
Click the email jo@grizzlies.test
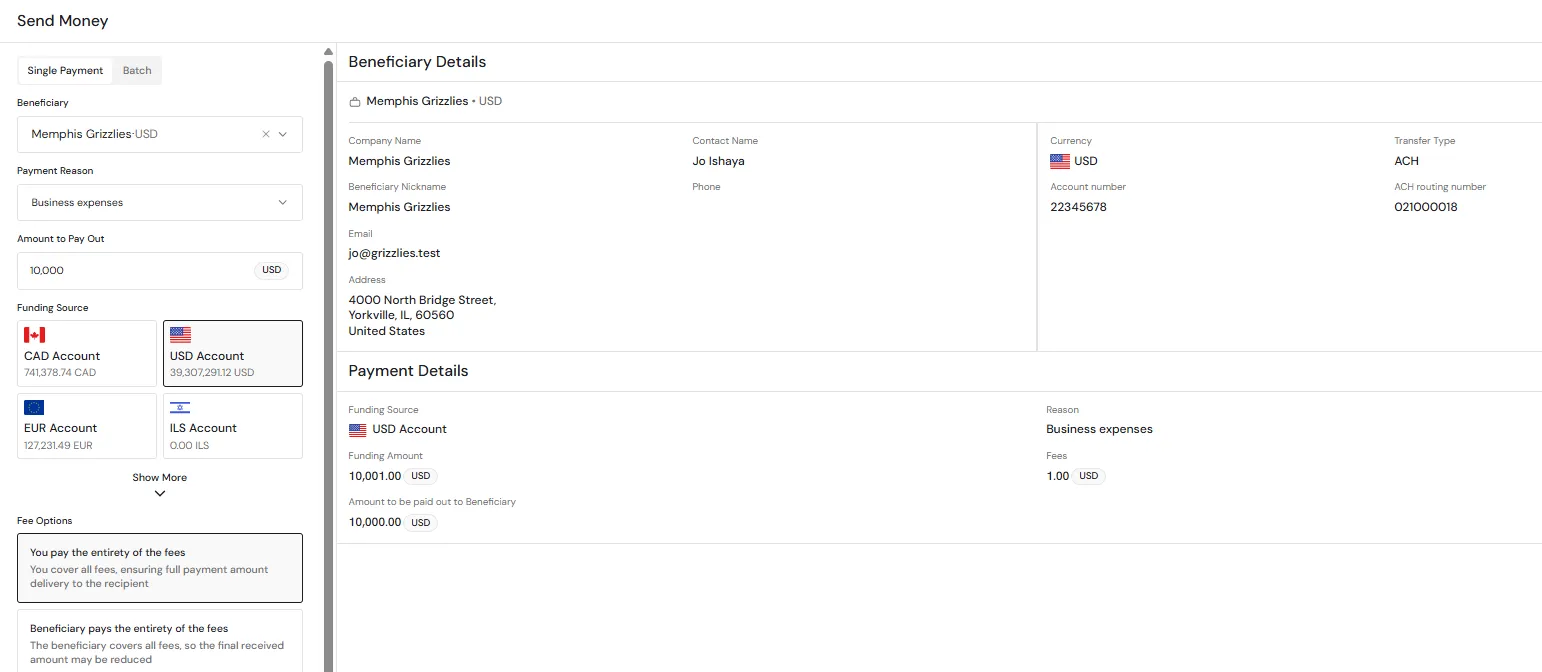[395, 253]
